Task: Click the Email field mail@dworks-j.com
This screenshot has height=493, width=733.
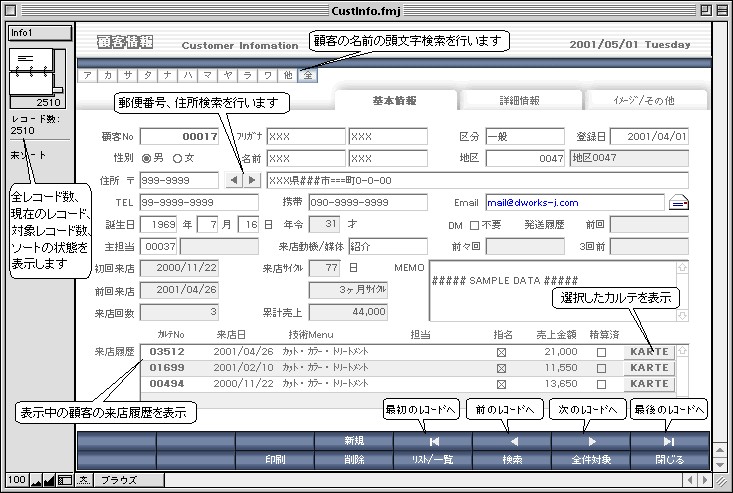Action: click(575, 203)
